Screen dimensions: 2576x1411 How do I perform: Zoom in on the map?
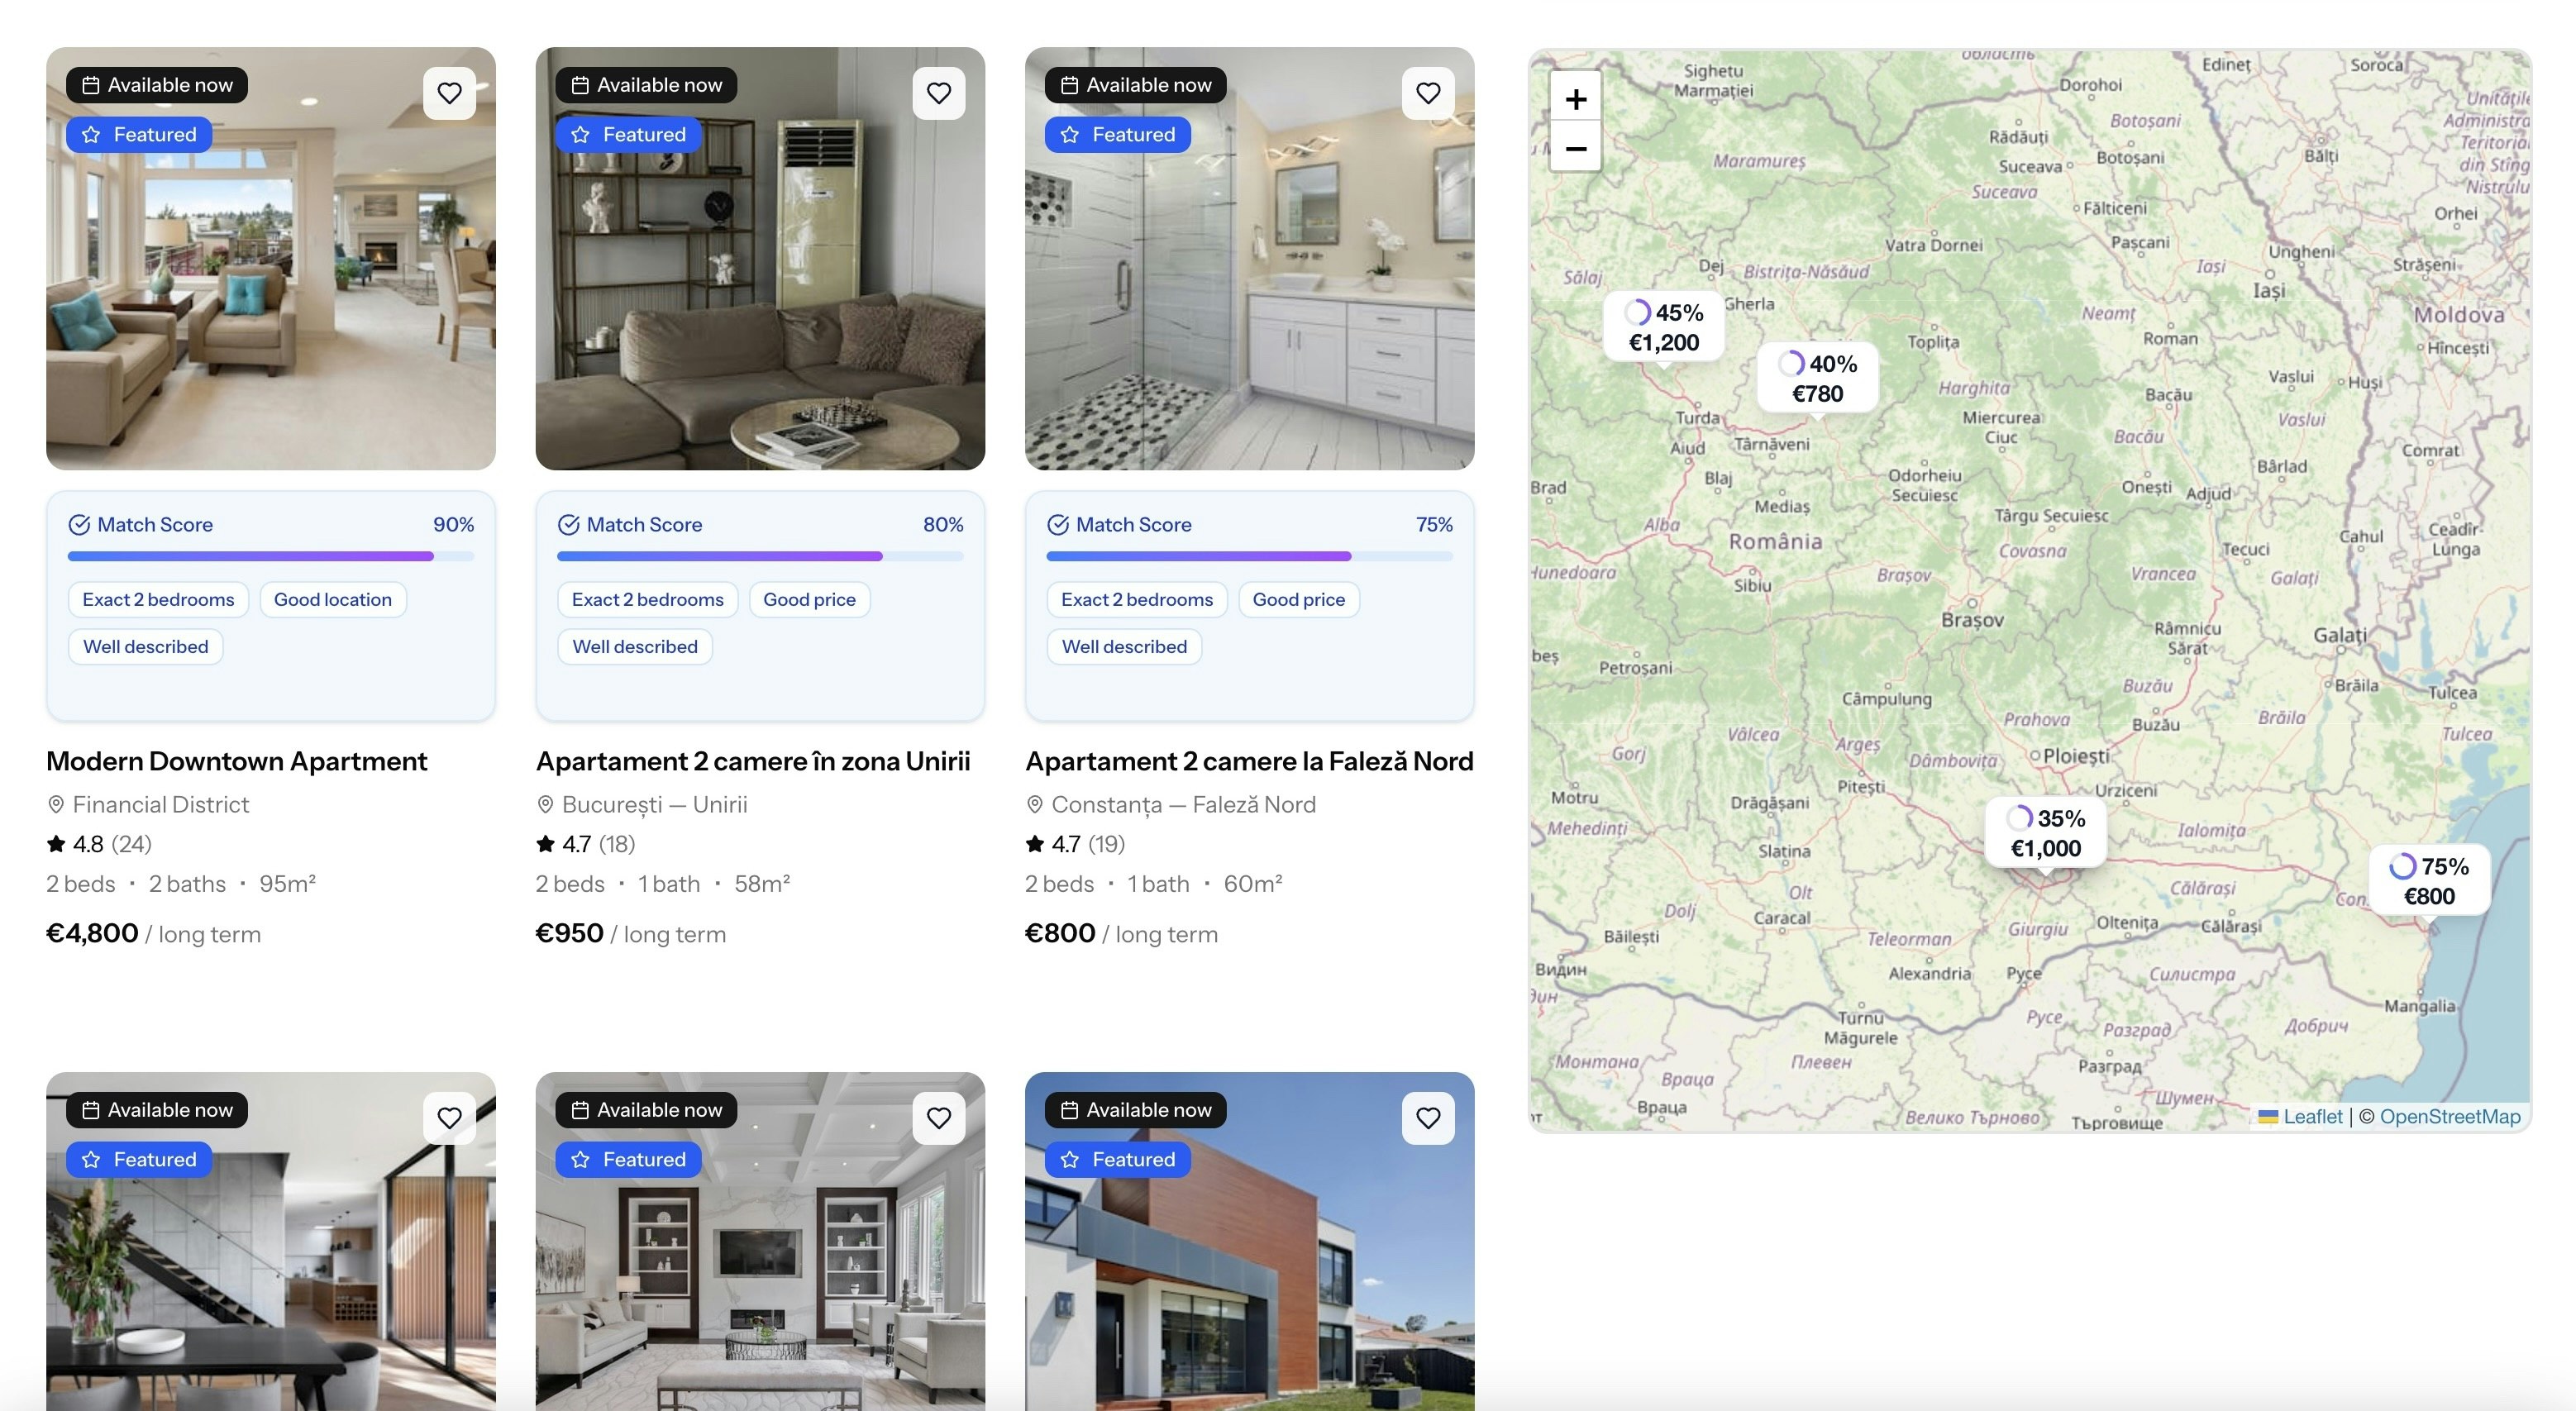tap(1575, 98)
